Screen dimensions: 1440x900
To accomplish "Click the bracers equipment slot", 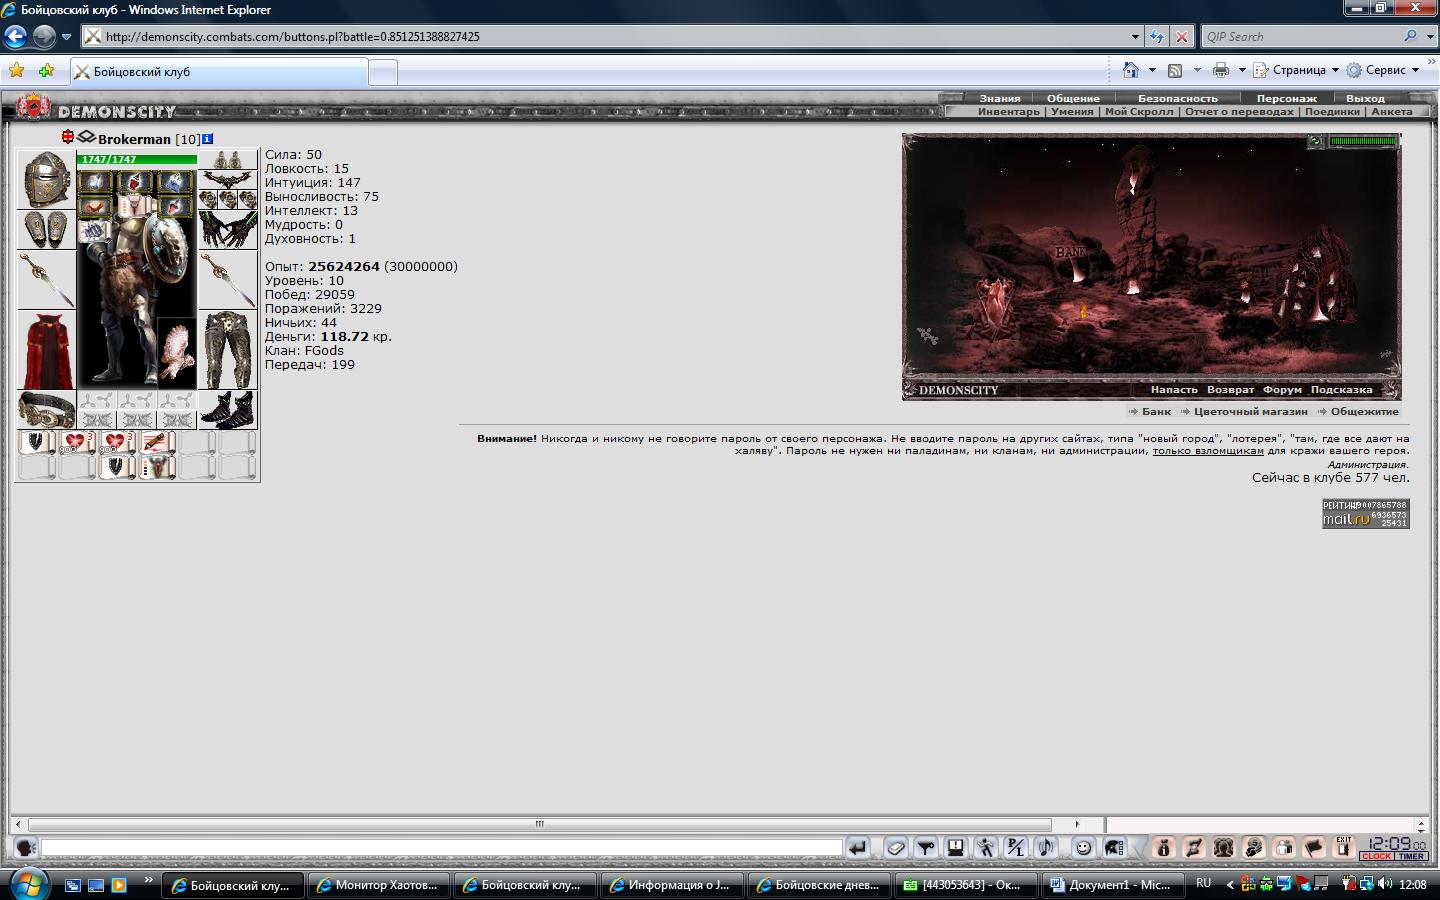I will 46,230.
